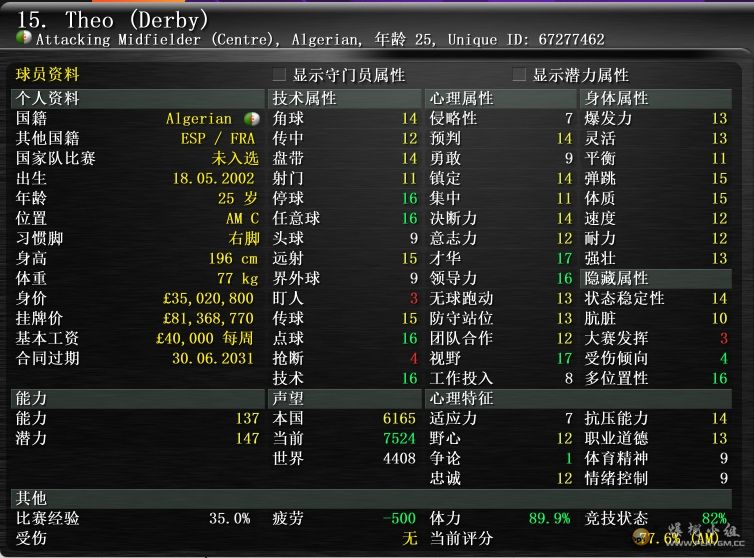Click the 个人资料 section header

(x=47, y=99)
